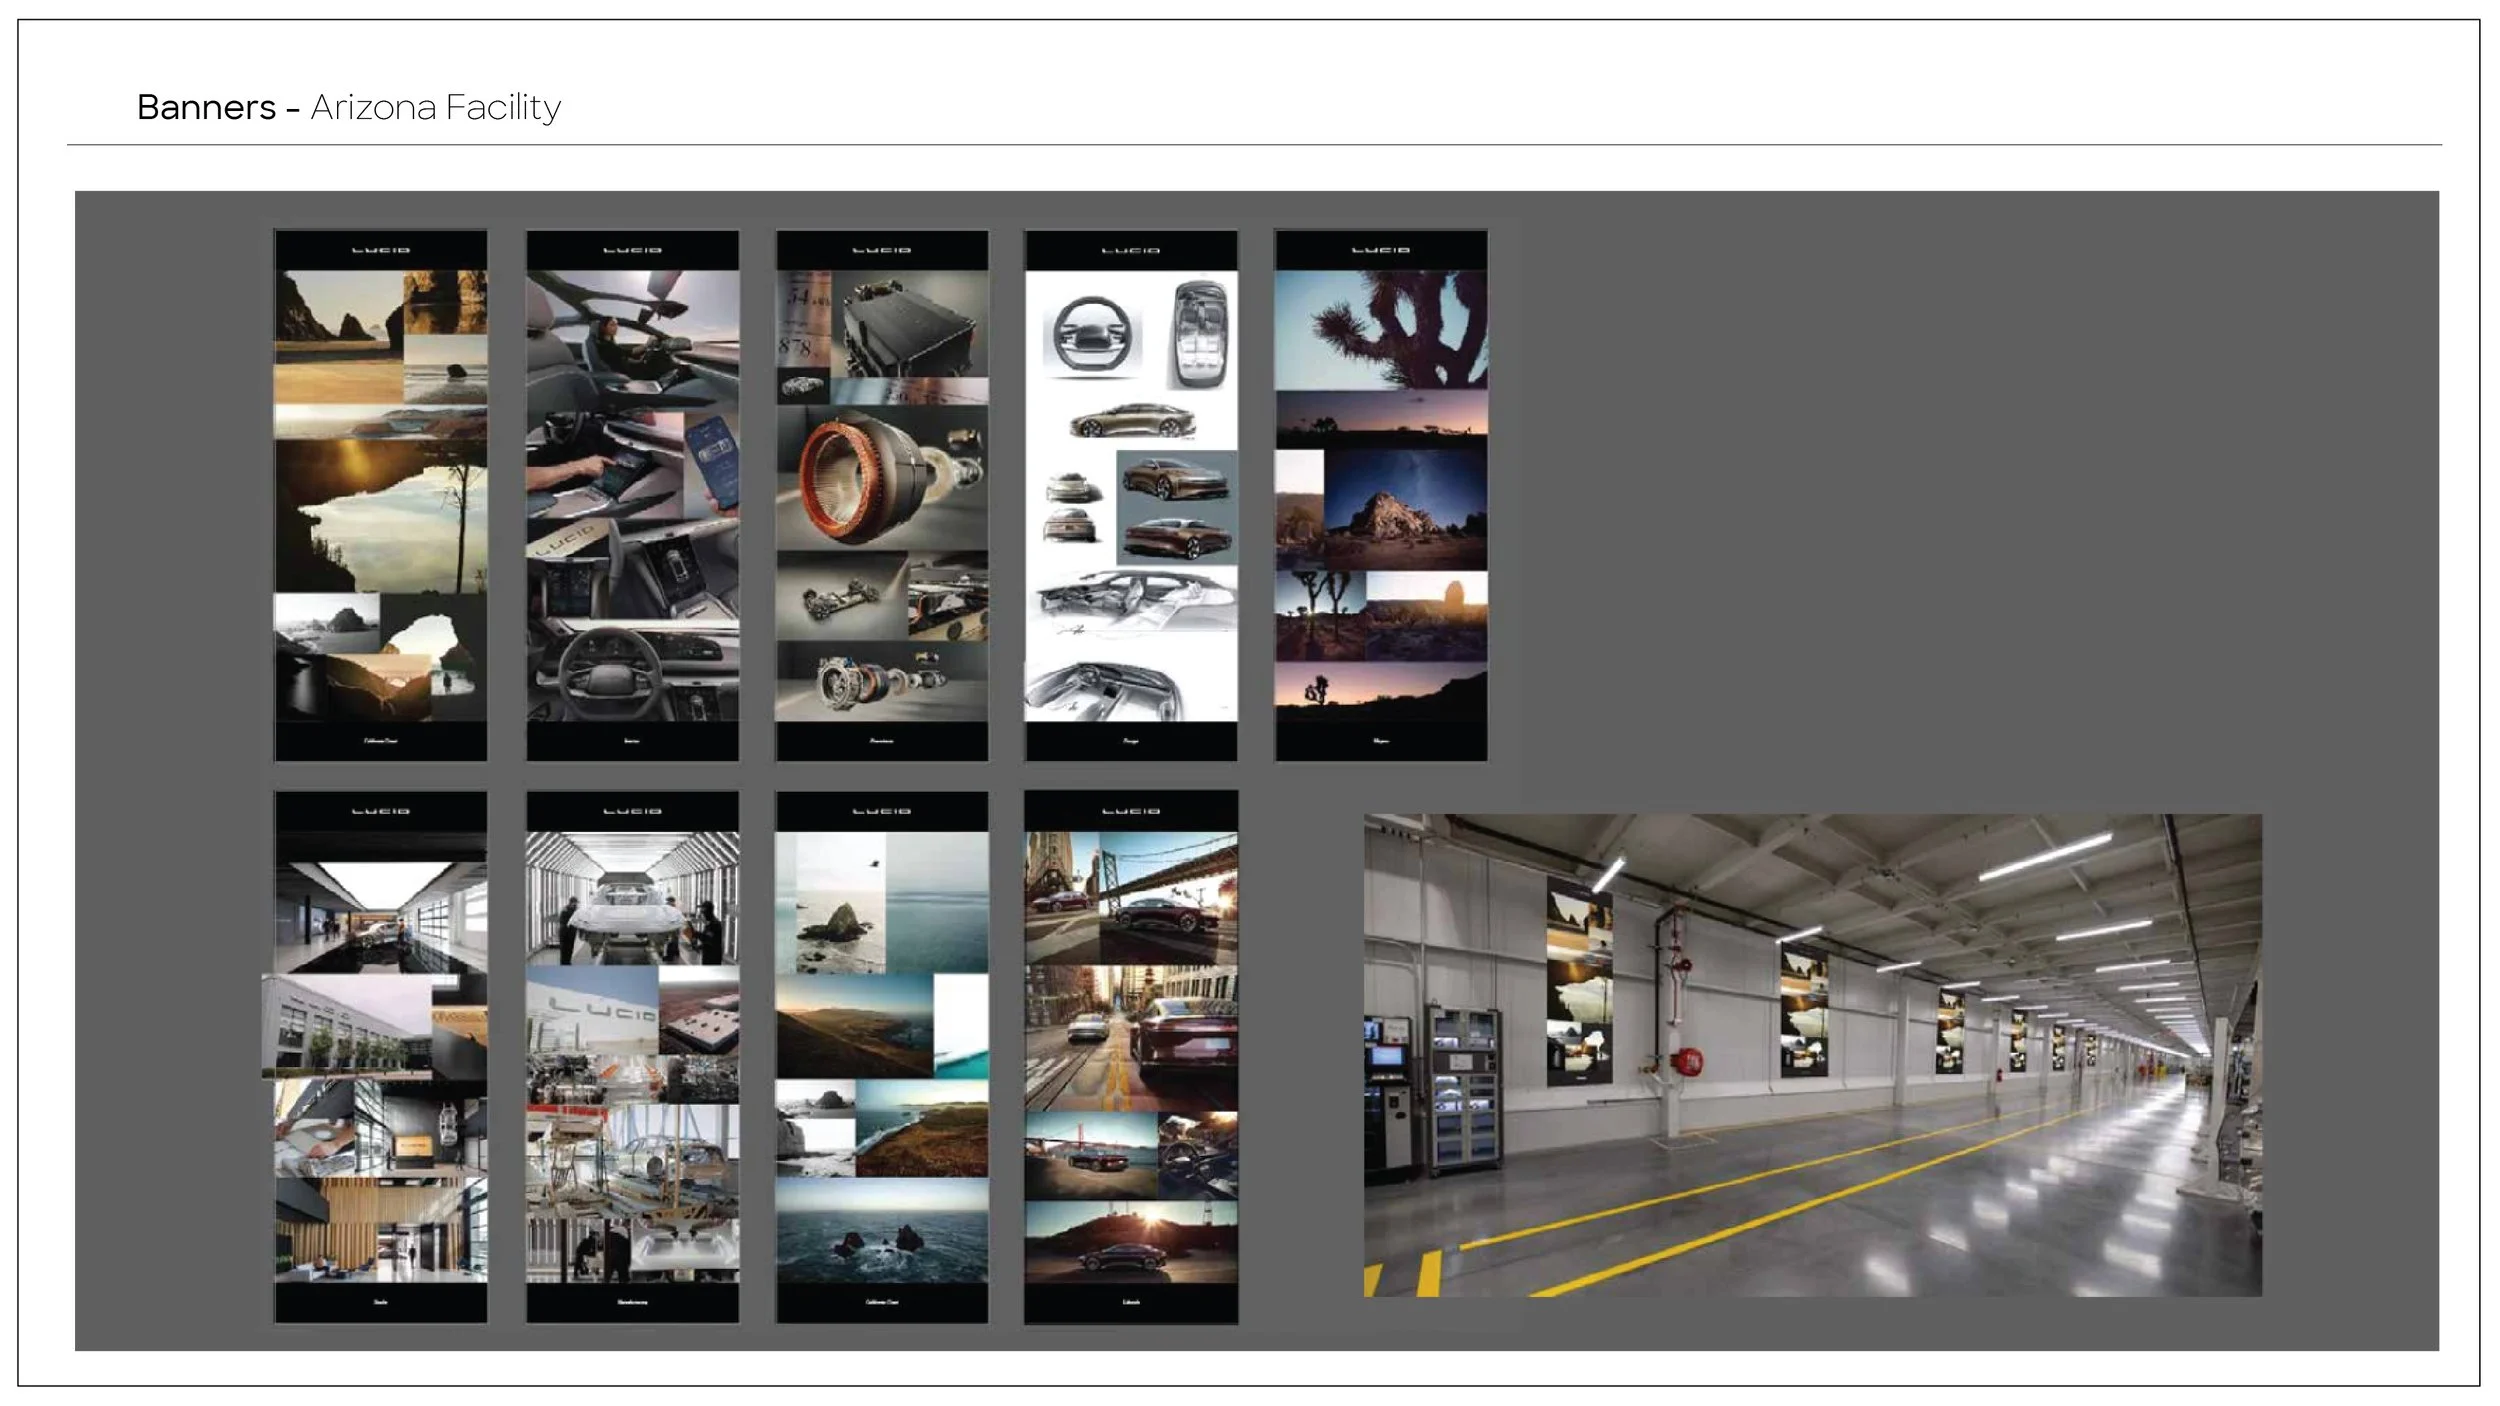Click the Arizona Facility subtitle text

(436, 107)
